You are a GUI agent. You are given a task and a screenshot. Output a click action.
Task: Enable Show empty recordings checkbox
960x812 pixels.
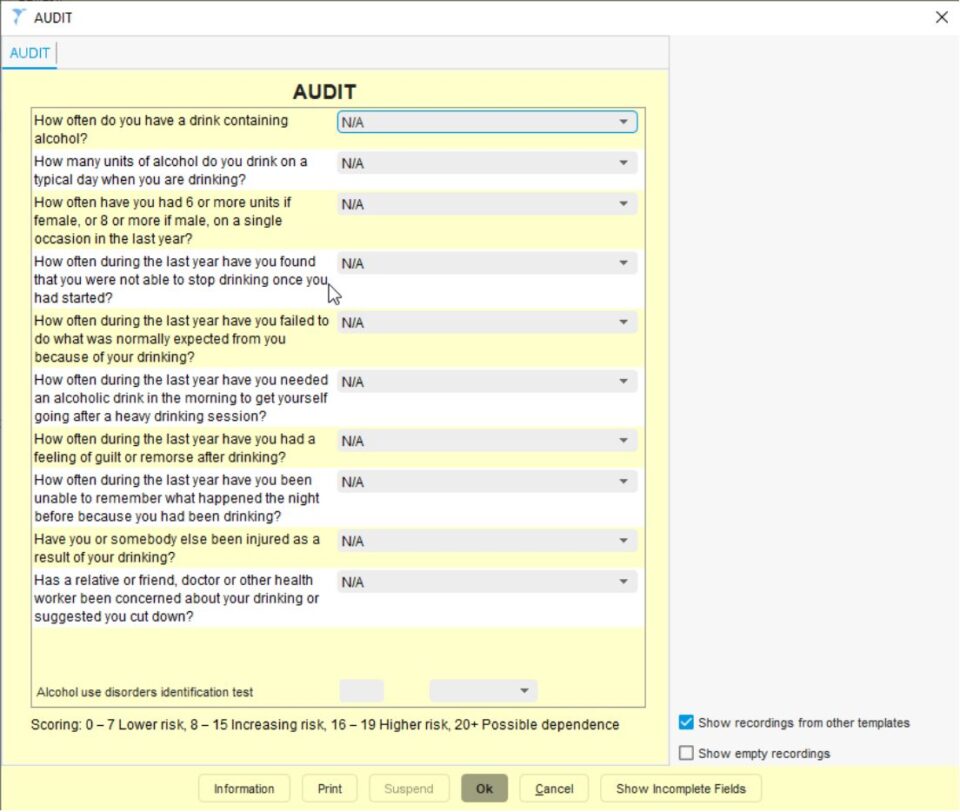tap(686, 753)
